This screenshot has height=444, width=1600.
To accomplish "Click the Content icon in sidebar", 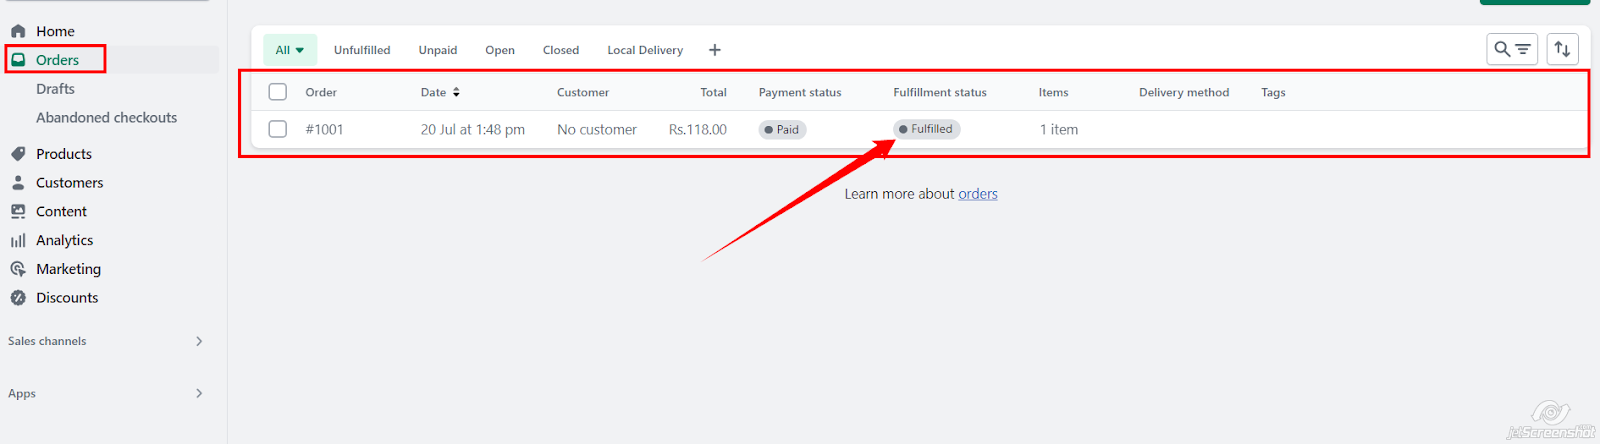I will pos(18,212).
